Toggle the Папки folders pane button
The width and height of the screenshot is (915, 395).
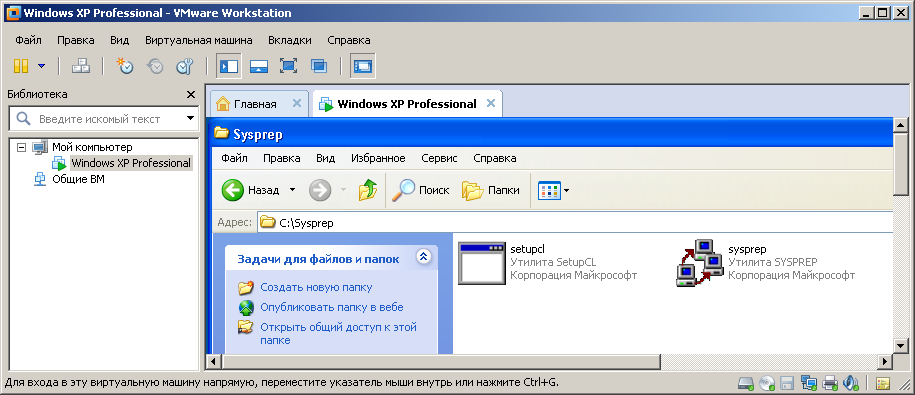click(491, 190)
